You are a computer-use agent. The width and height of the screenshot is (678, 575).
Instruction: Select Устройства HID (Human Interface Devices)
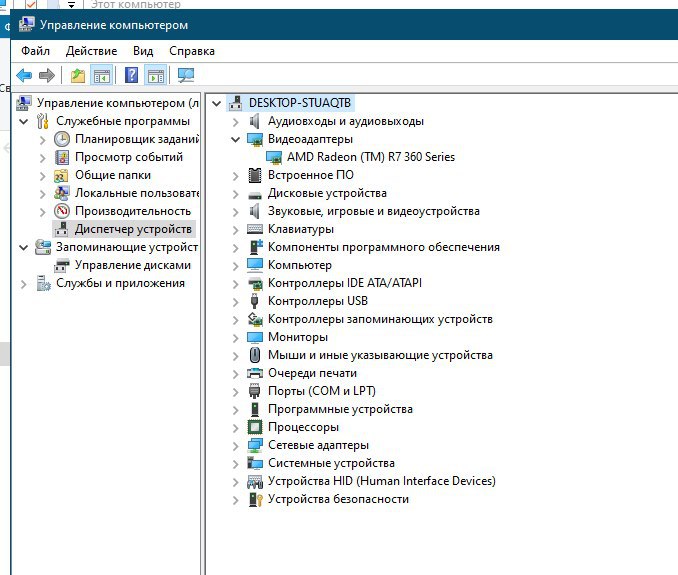click(x=381, y=481)
